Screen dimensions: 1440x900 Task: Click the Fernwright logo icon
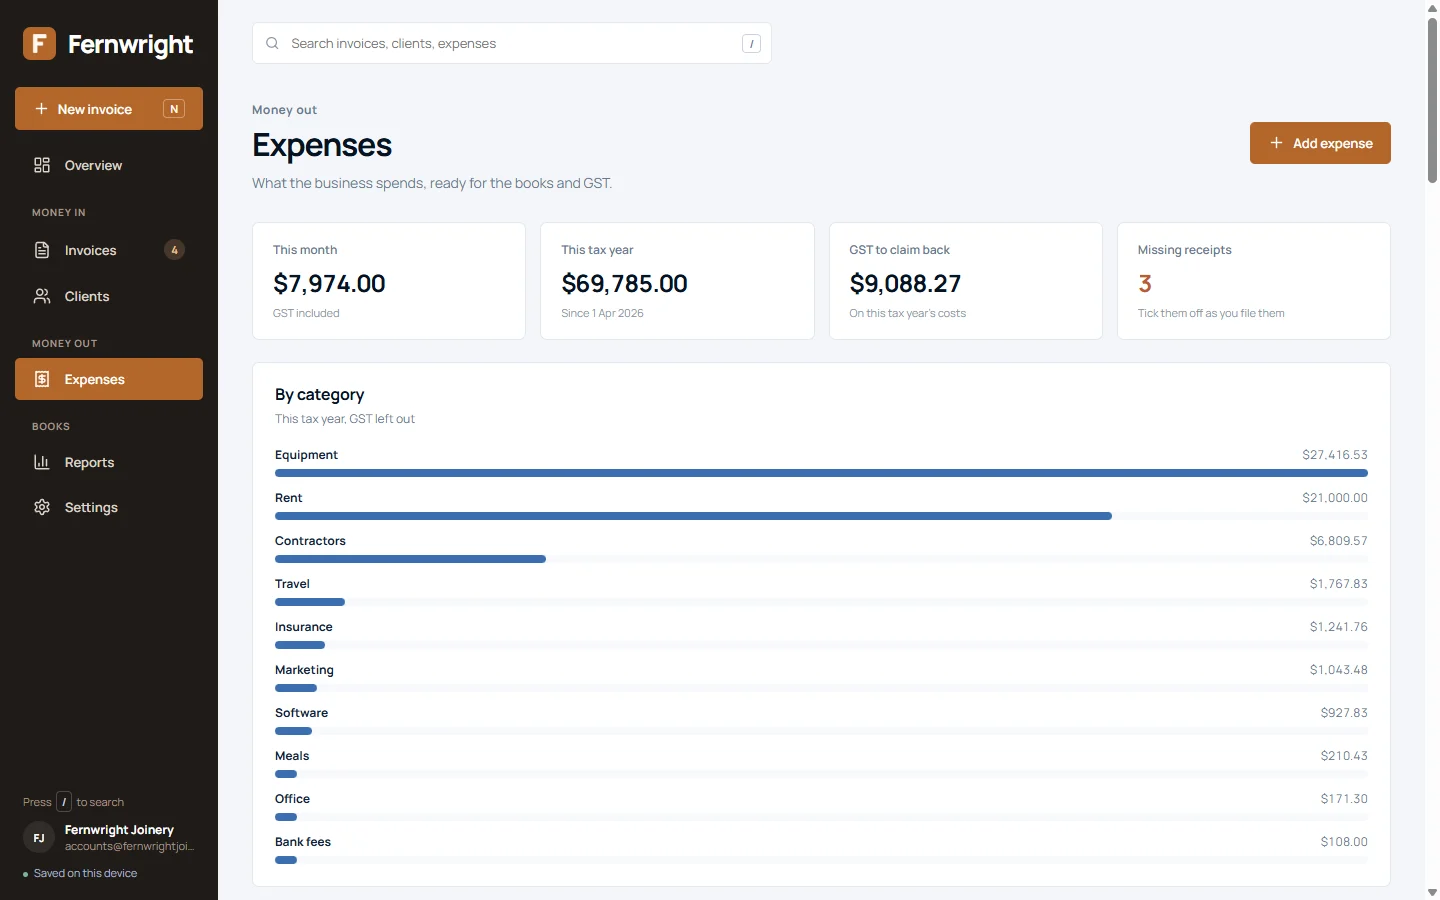coord(39,43)
